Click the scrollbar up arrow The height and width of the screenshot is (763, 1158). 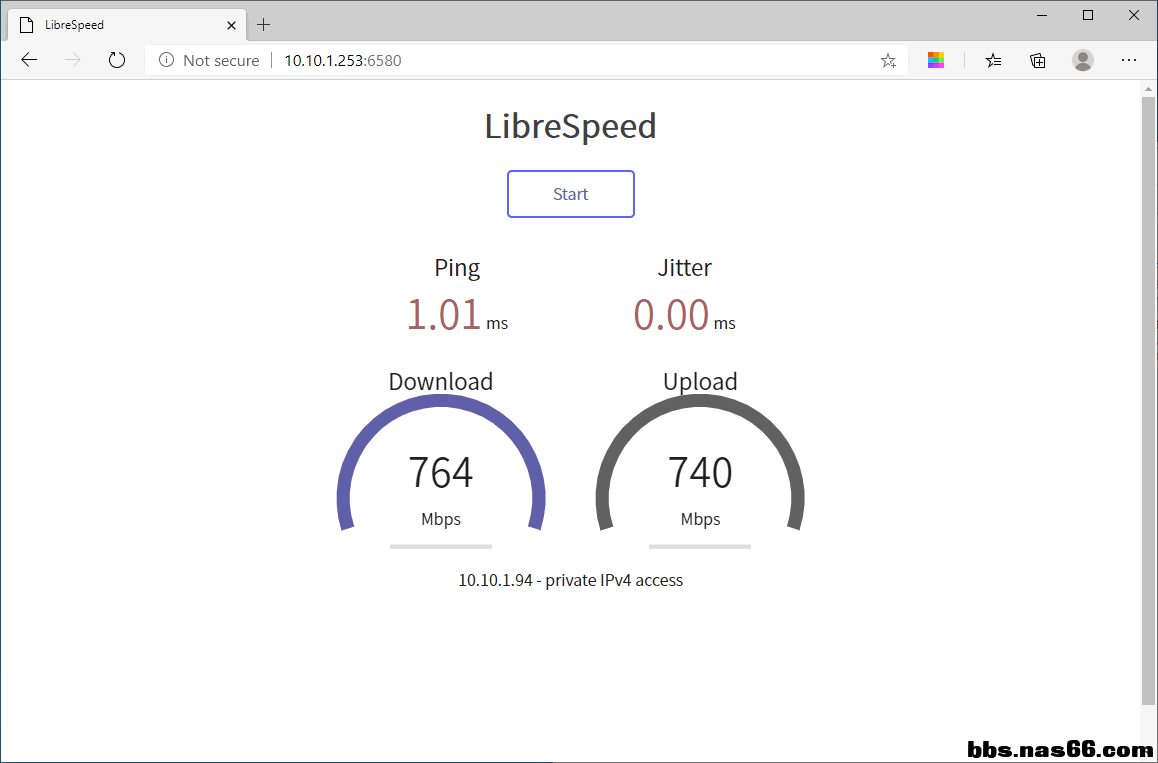pyautogui.click(x=1148, y=89)
